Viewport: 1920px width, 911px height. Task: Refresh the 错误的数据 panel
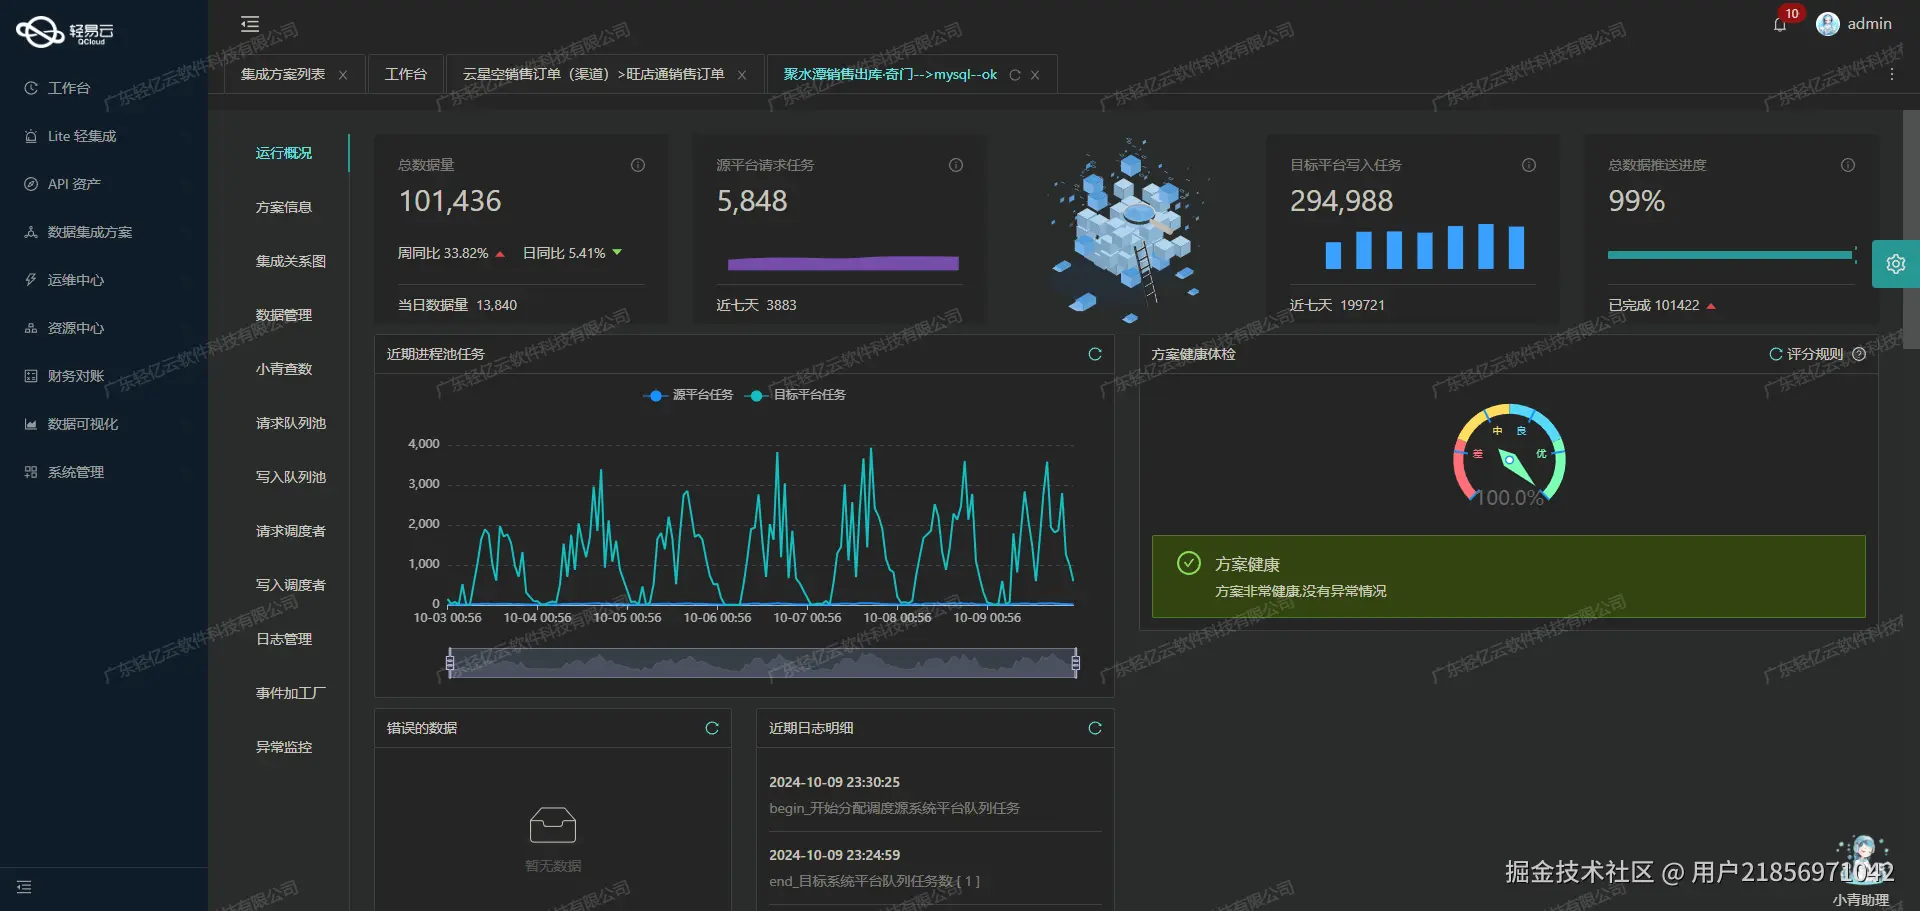(x=712, y=728)
